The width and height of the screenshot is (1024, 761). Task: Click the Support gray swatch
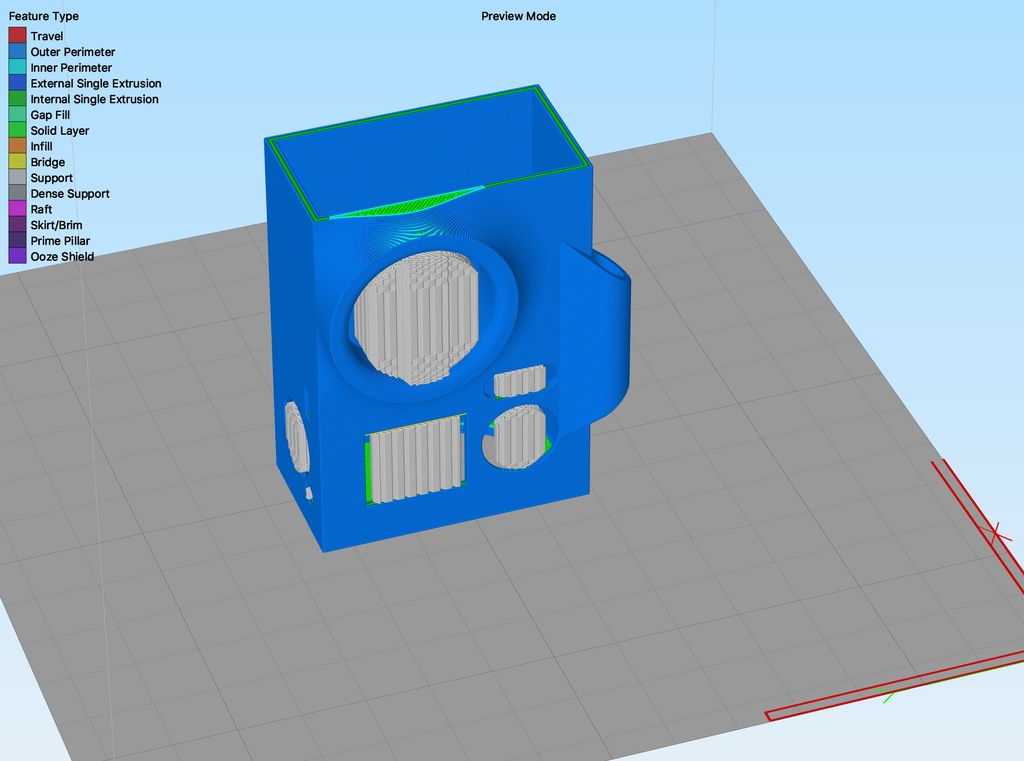17,177
